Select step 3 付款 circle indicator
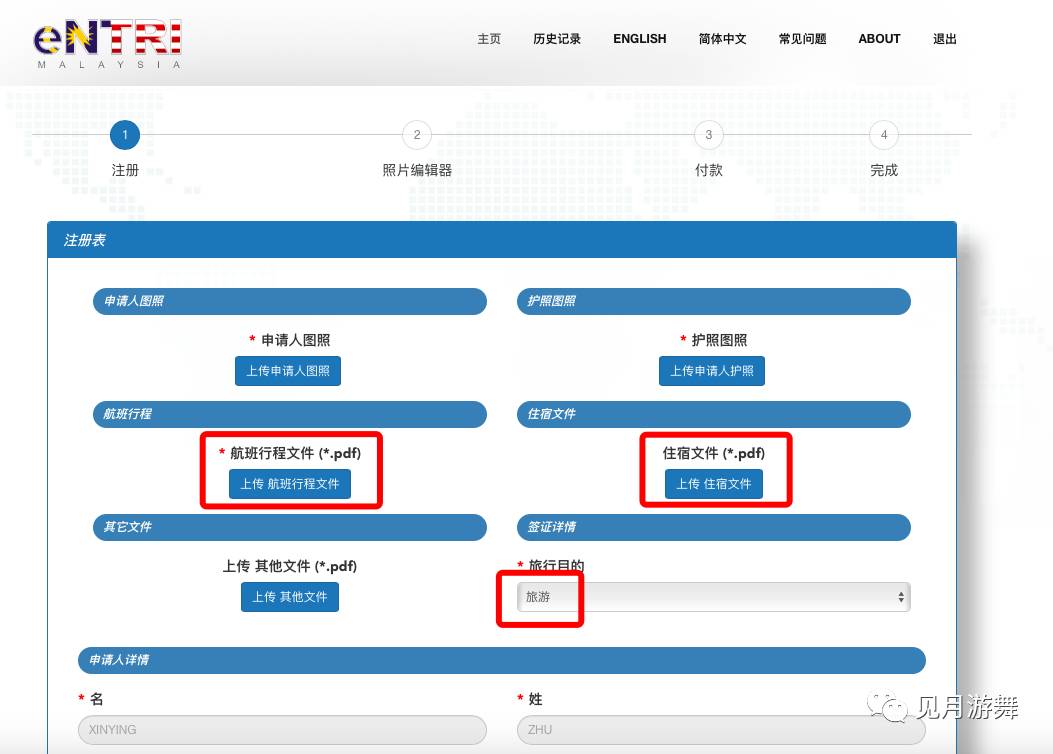1053x754 pixels. click(x=708, y=135)
